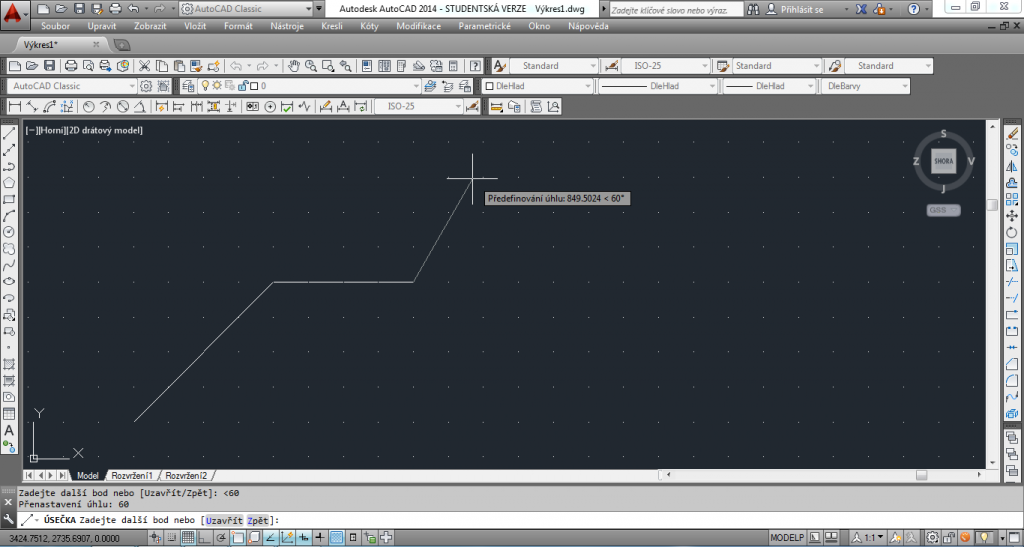1024x547 pixels.
Task: Select the Line tool in Draw toolbar
Action: 9,133
